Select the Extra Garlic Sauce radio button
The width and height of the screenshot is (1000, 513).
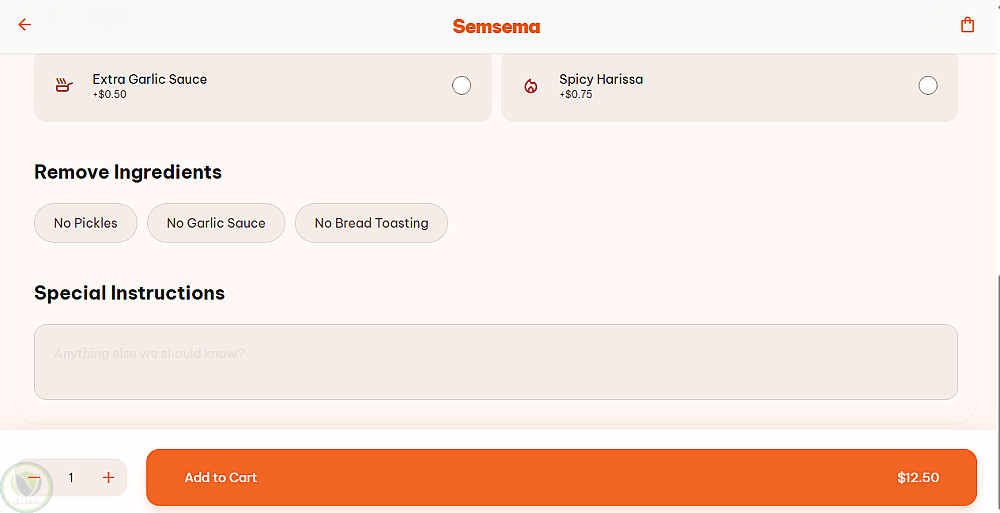(461, 86)
